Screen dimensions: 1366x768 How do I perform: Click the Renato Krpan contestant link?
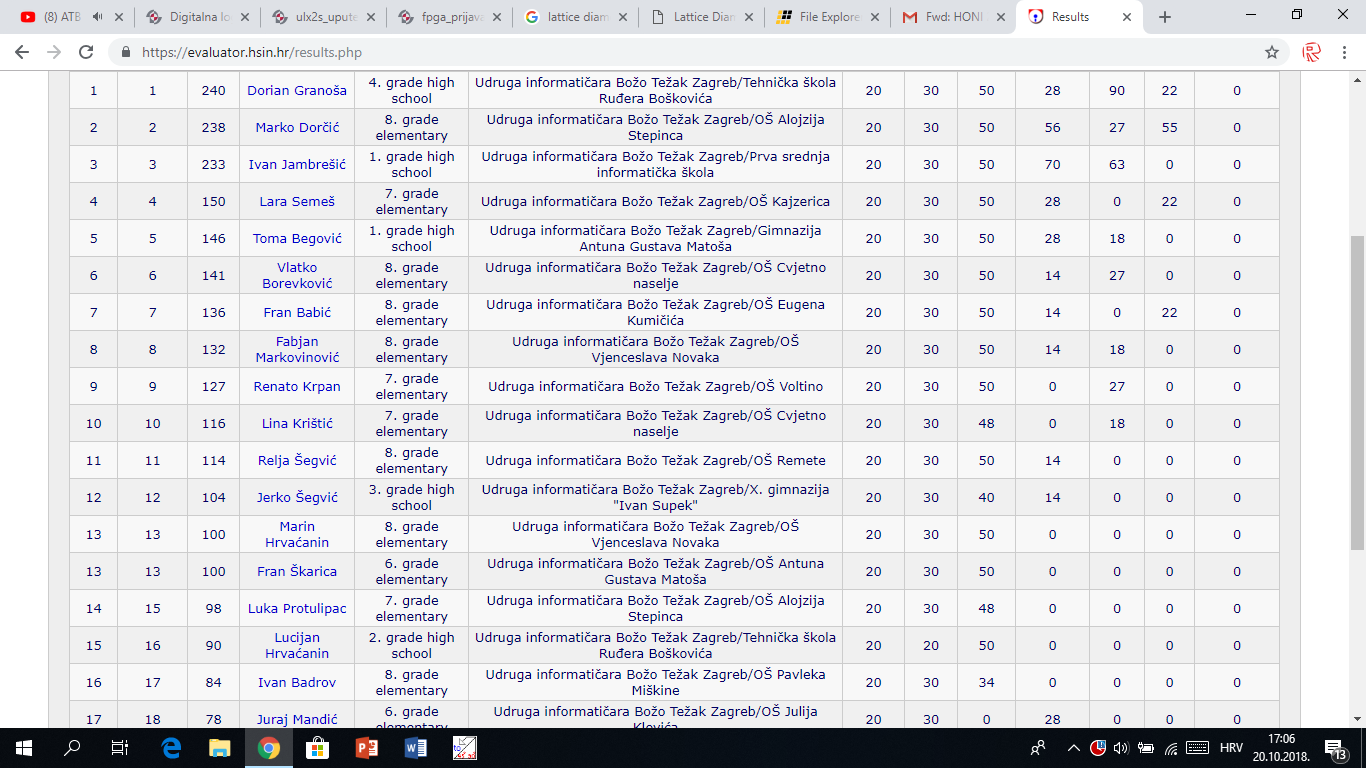point(297,386)
